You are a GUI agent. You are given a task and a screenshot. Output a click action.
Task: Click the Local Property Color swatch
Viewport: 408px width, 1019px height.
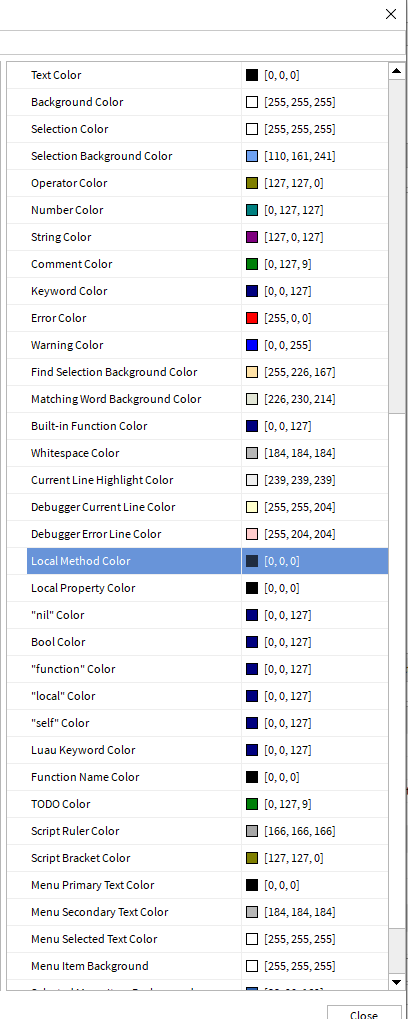252,588
